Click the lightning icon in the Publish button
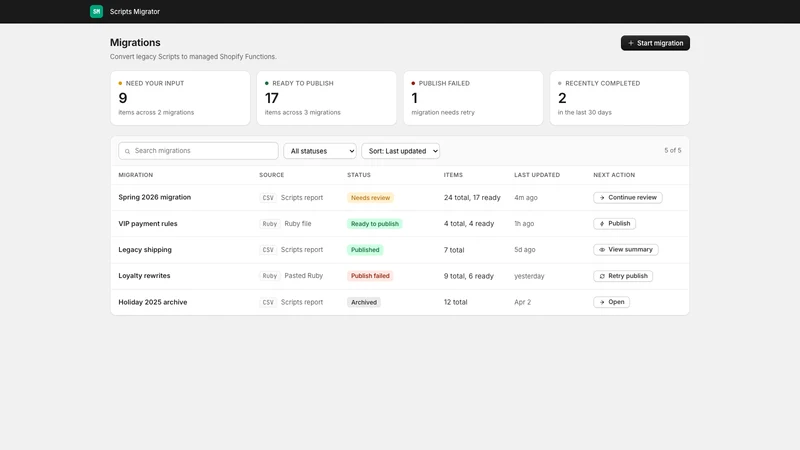 click(x=602, y=224)
